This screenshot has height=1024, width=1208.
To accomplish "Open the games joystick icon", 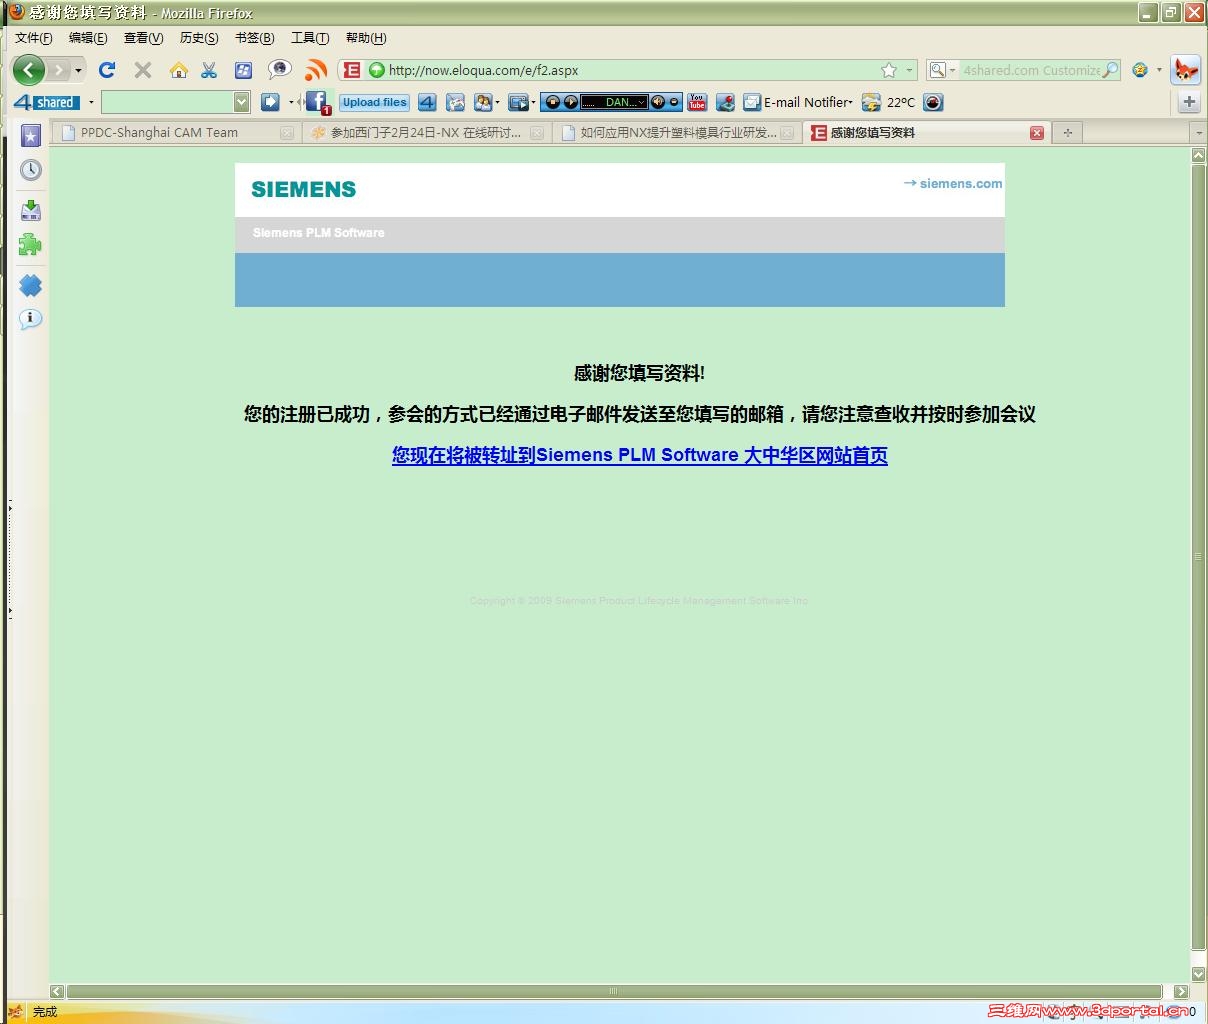I will coord(725,102).
